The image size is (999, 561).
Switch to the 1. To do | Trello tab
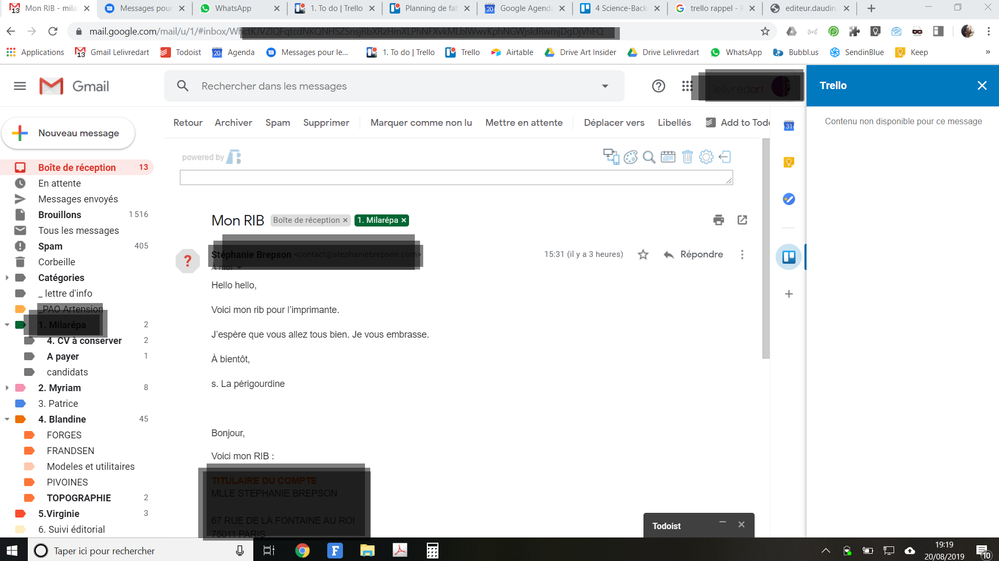[334, 8]
